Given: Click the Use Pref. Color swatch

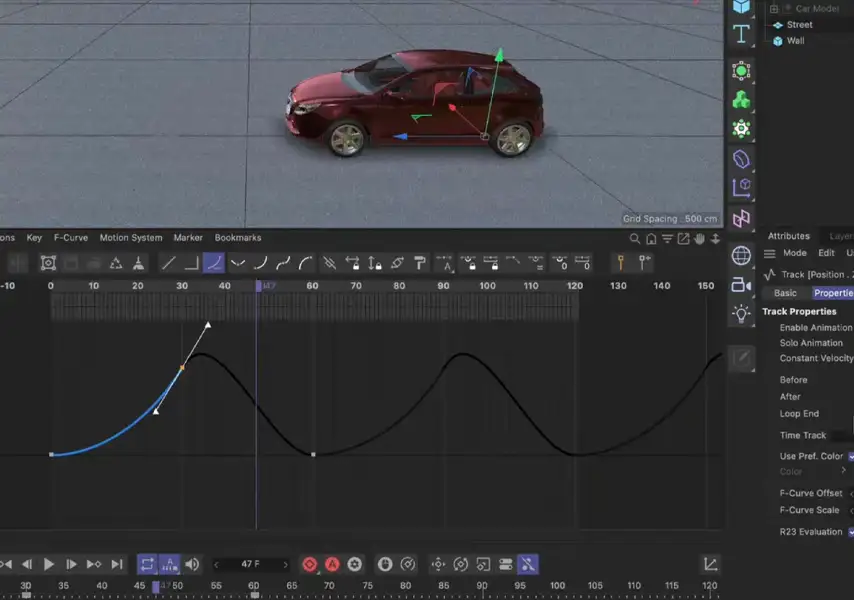Looking at the screenshot, I should tap(850, 455).
